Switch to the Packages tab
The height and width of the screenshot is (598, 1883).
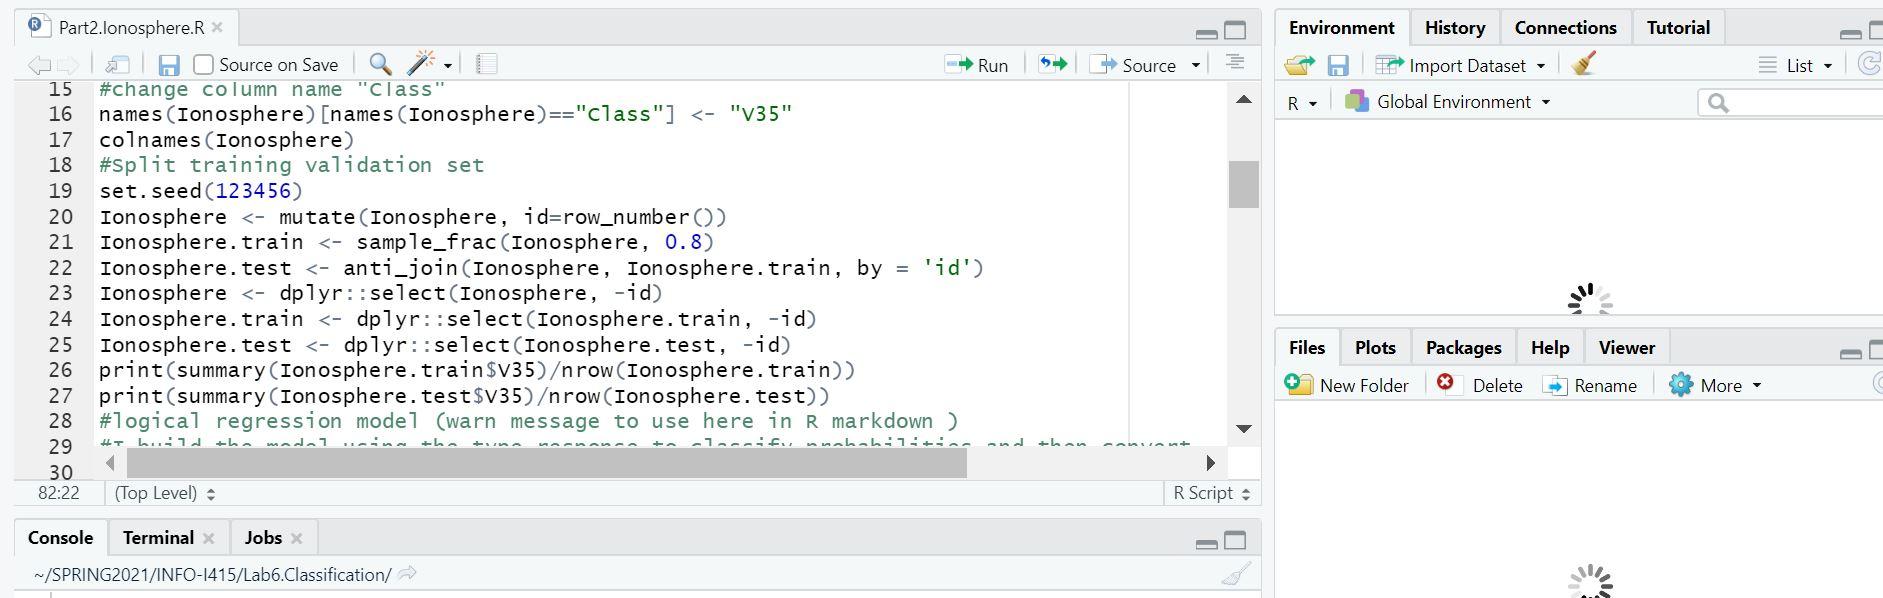click(x=1463, y=348)
